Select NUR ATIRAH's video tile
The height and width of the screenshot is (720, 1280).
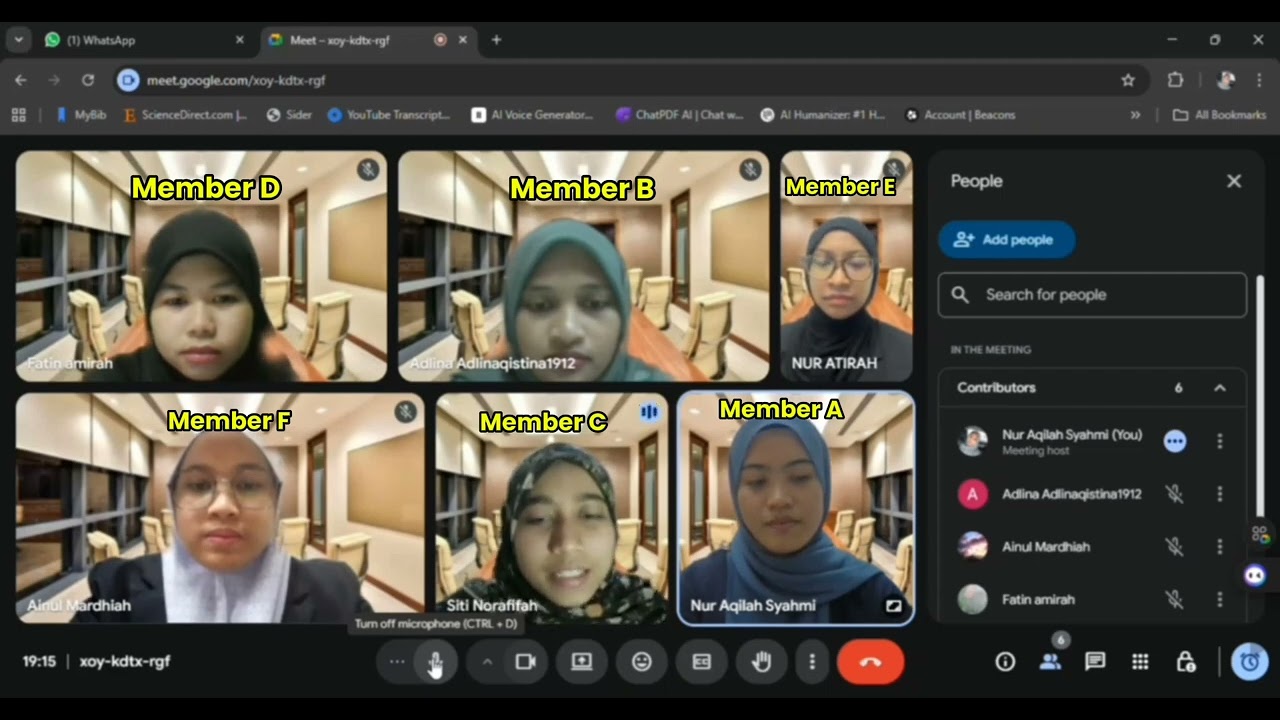pos(846,266)
